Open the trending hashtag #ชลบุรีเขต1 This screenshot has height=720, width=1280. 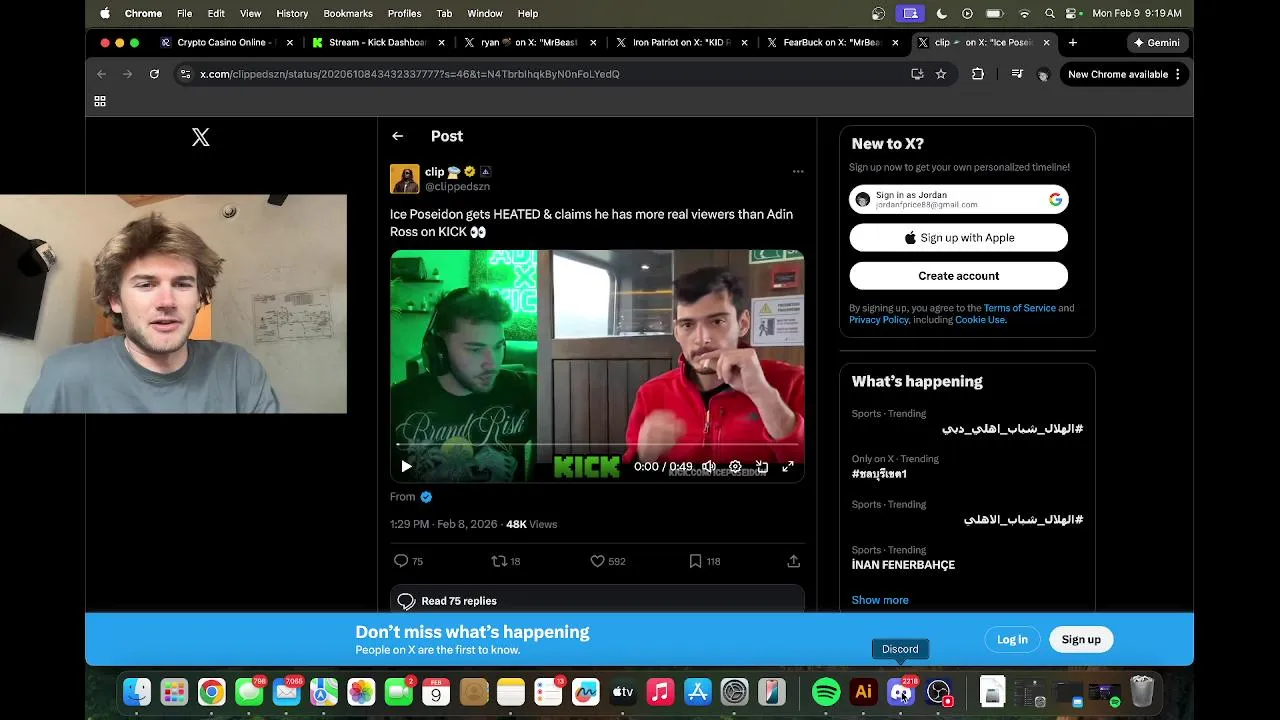[x=879, y=474]
